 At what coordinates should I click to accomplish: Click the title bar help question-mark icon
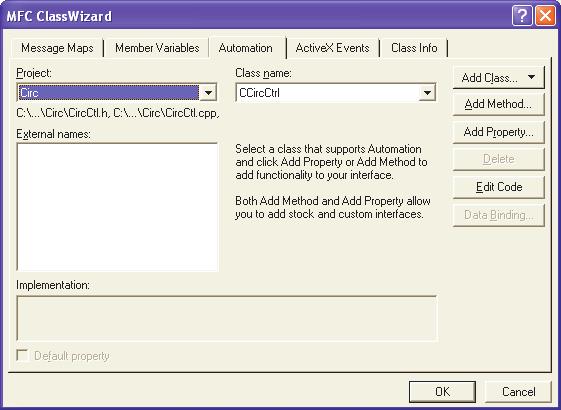click(522, 16)
